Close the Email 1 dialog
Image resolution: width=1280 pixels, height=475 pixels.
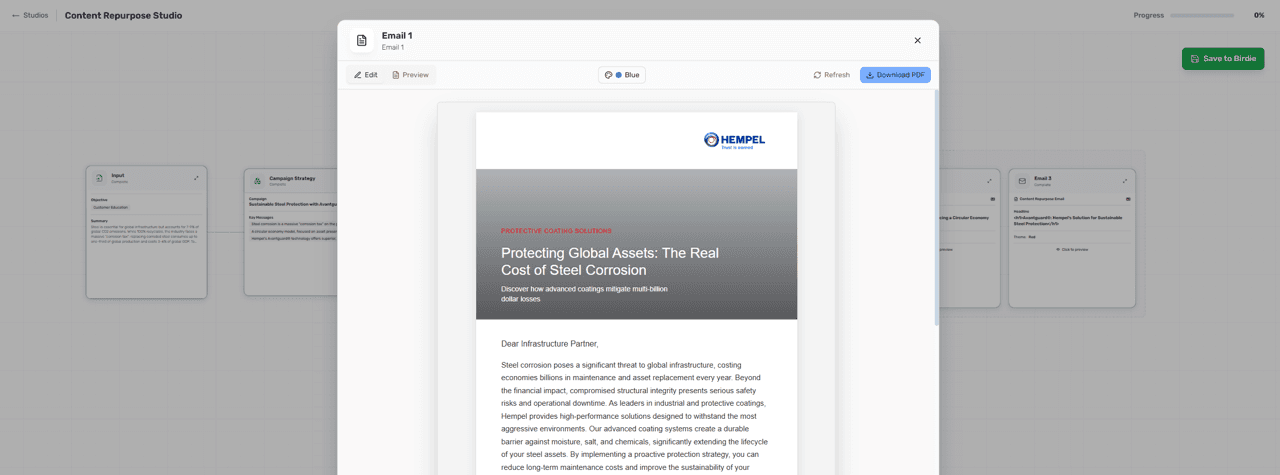[x=918, y=40]
